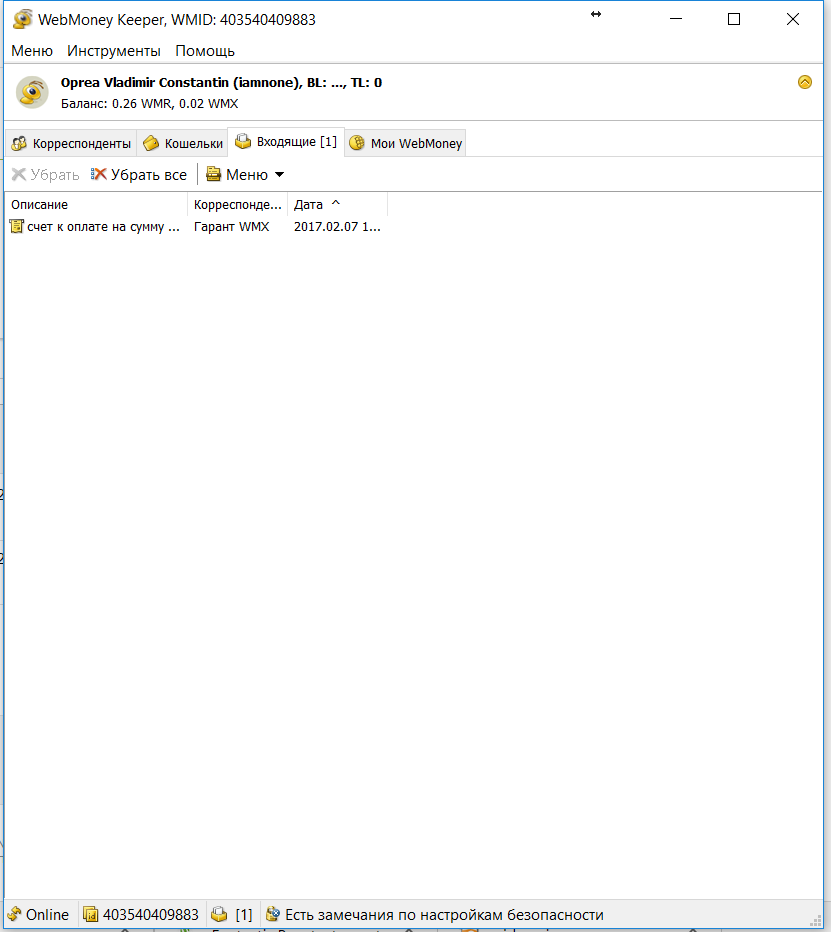Viewport: 831px width, 932px height.
Task: Click the WMID 403540409883 status bar item
Action: click(x=141, y=914)
